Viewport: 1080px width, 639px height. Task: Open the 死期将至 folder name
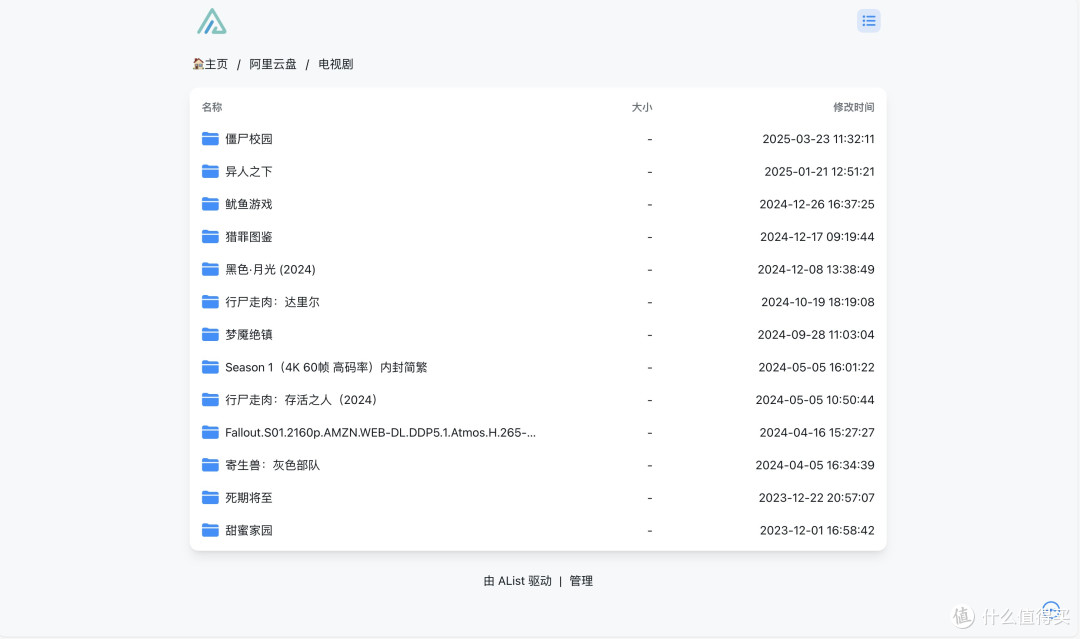249,497
